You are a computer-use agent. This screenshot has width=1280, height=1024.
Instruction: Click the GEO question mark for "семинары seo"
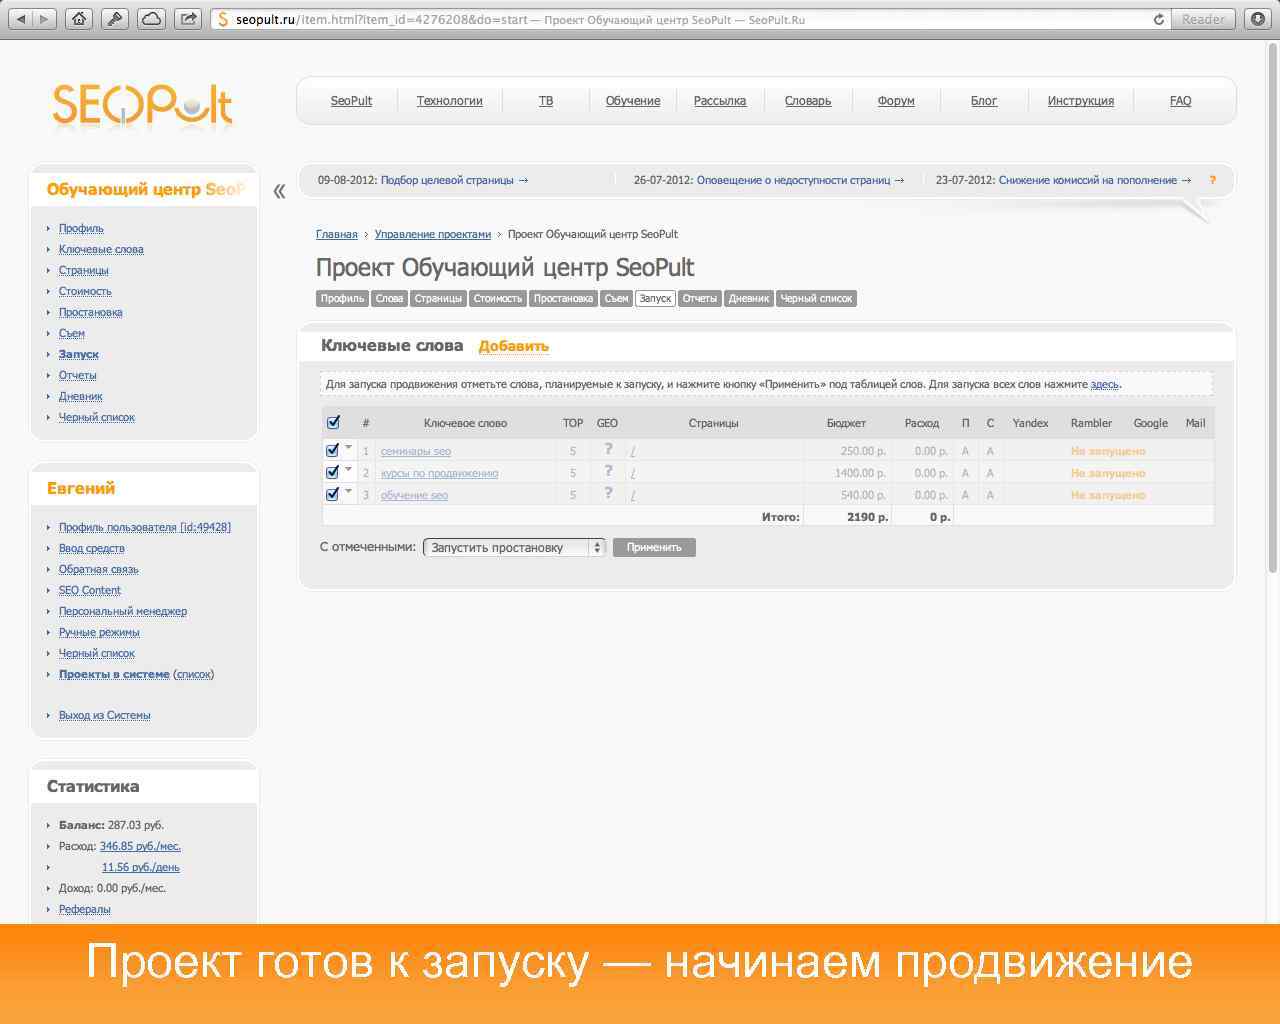[607, 450]
